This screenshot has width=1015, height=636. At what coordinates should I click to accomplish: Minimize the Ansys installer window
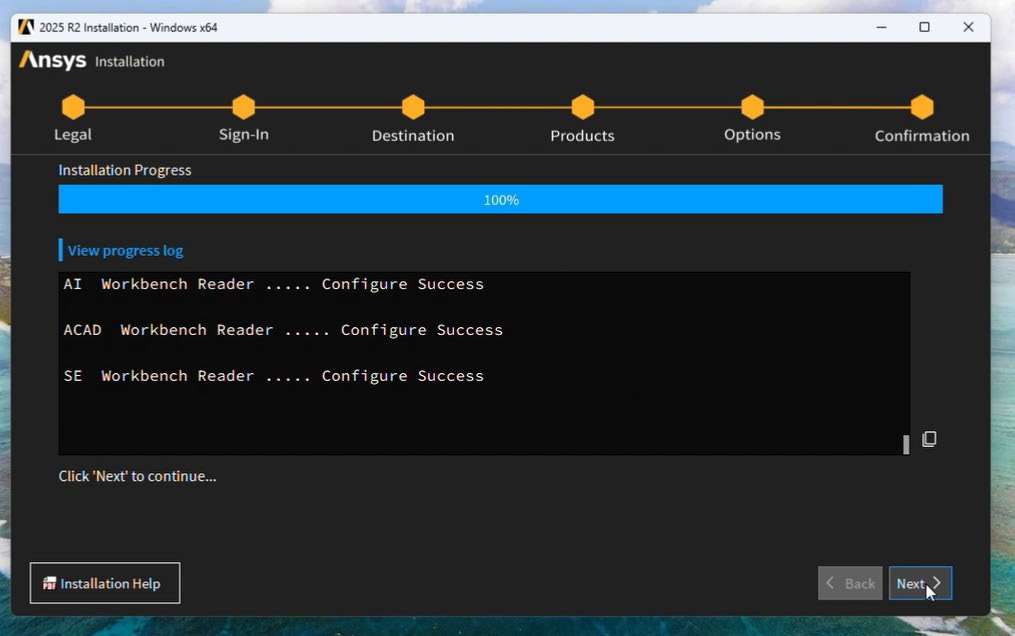pos(880,27)
